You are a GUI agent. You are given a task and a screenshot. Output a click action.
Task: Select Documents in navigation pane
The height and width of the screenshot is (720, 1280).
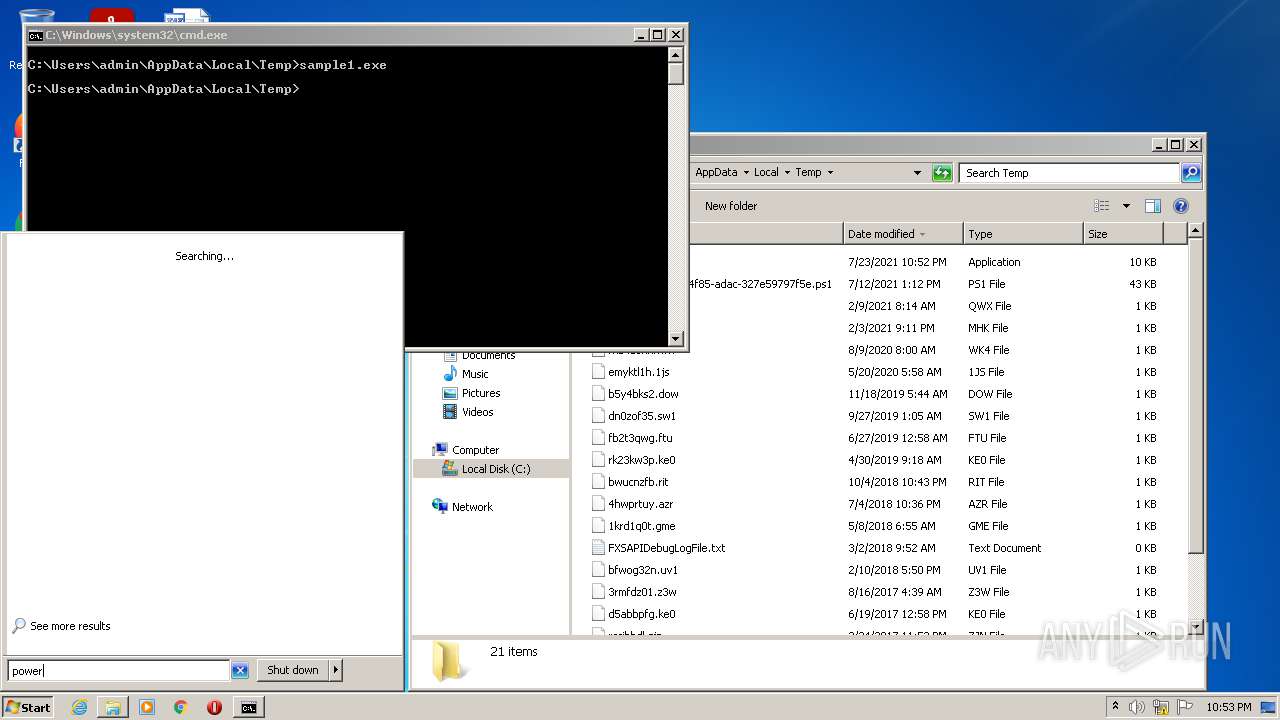(x=488, y=355)
